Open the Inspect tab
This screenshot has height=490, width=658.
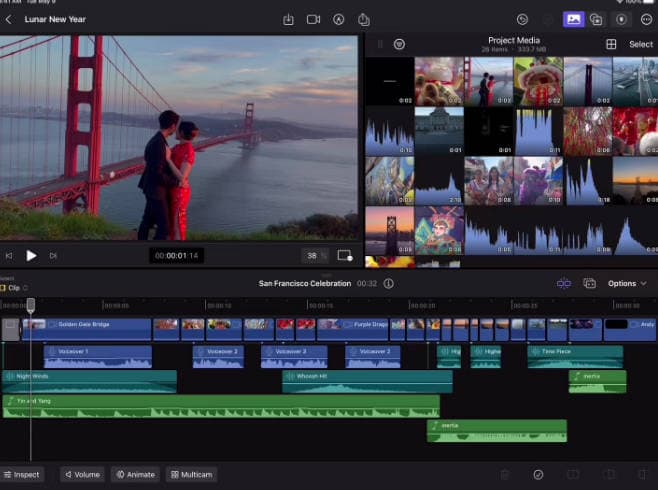pyautogui.click(x=22, y=474)
